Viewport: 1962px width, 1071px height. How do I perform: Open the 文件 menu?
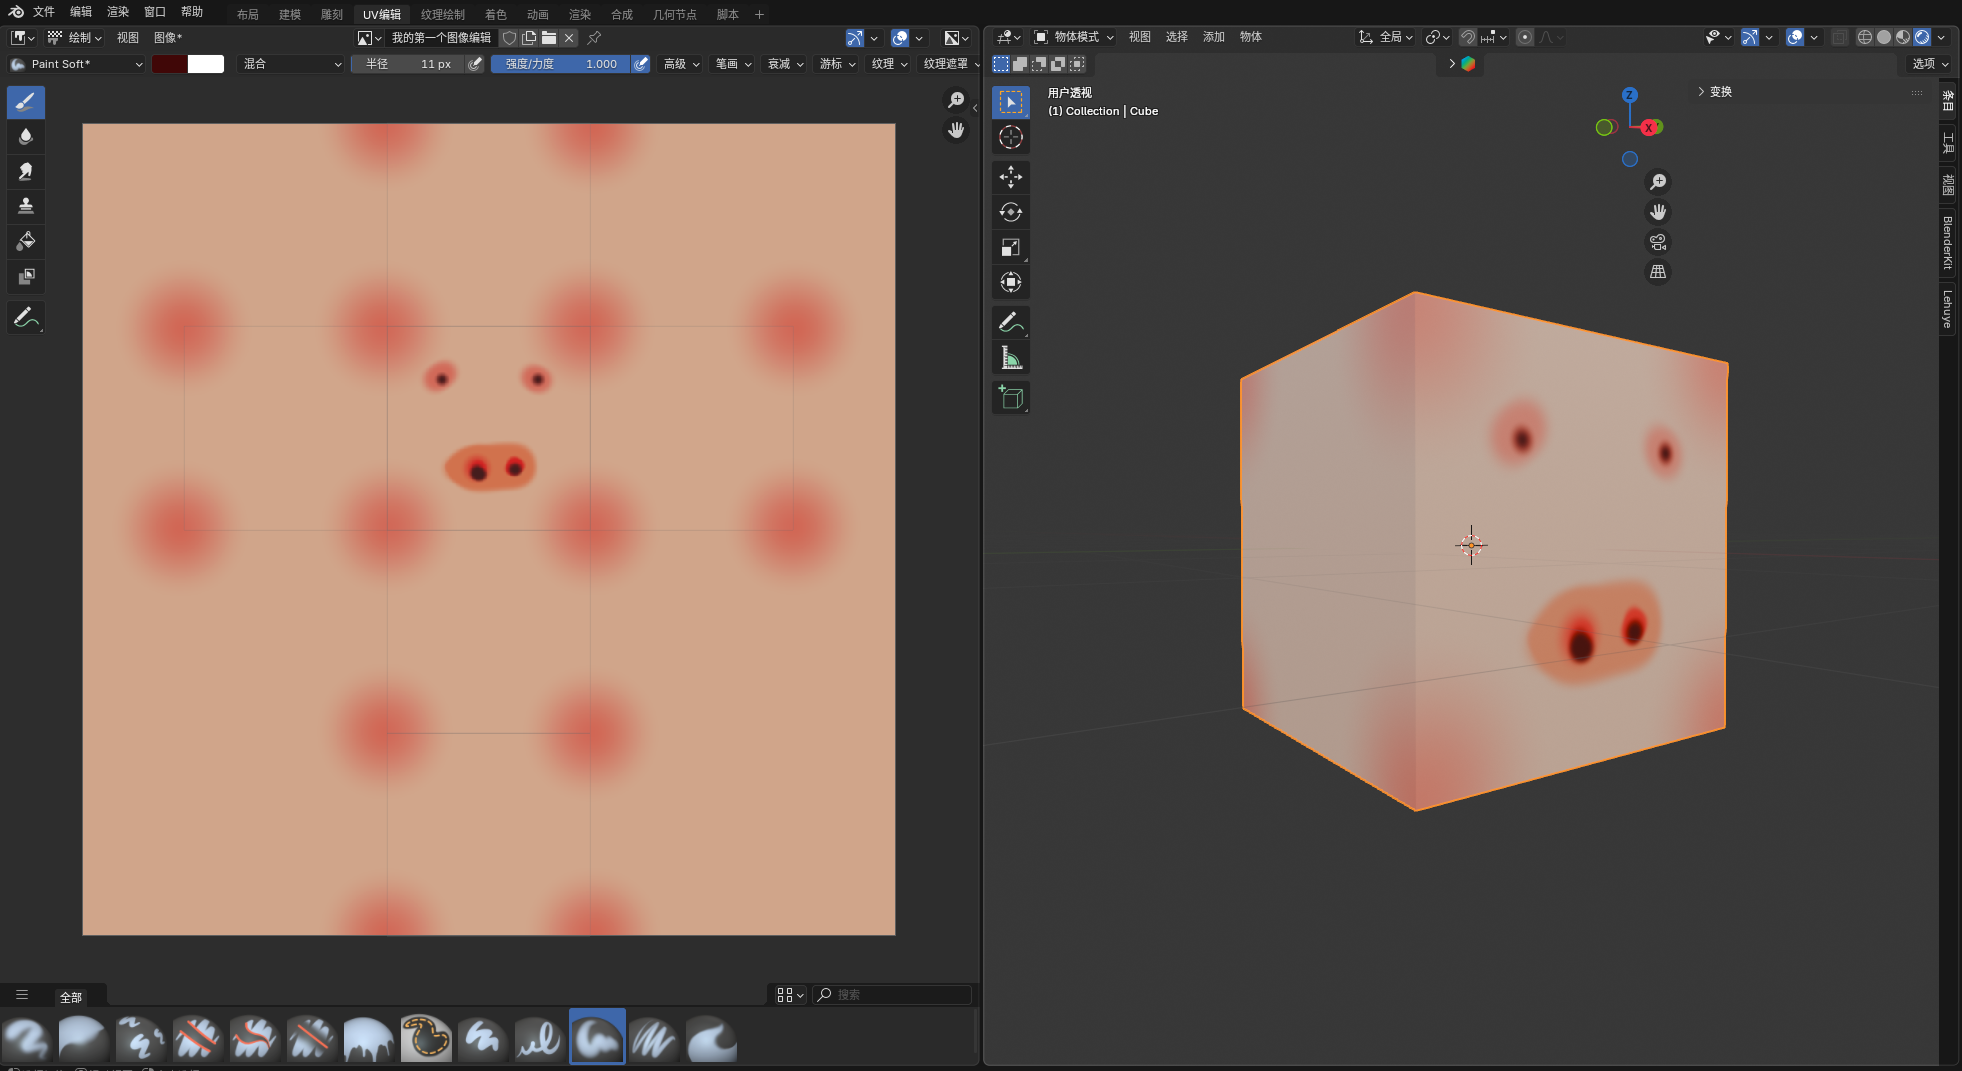44,12
